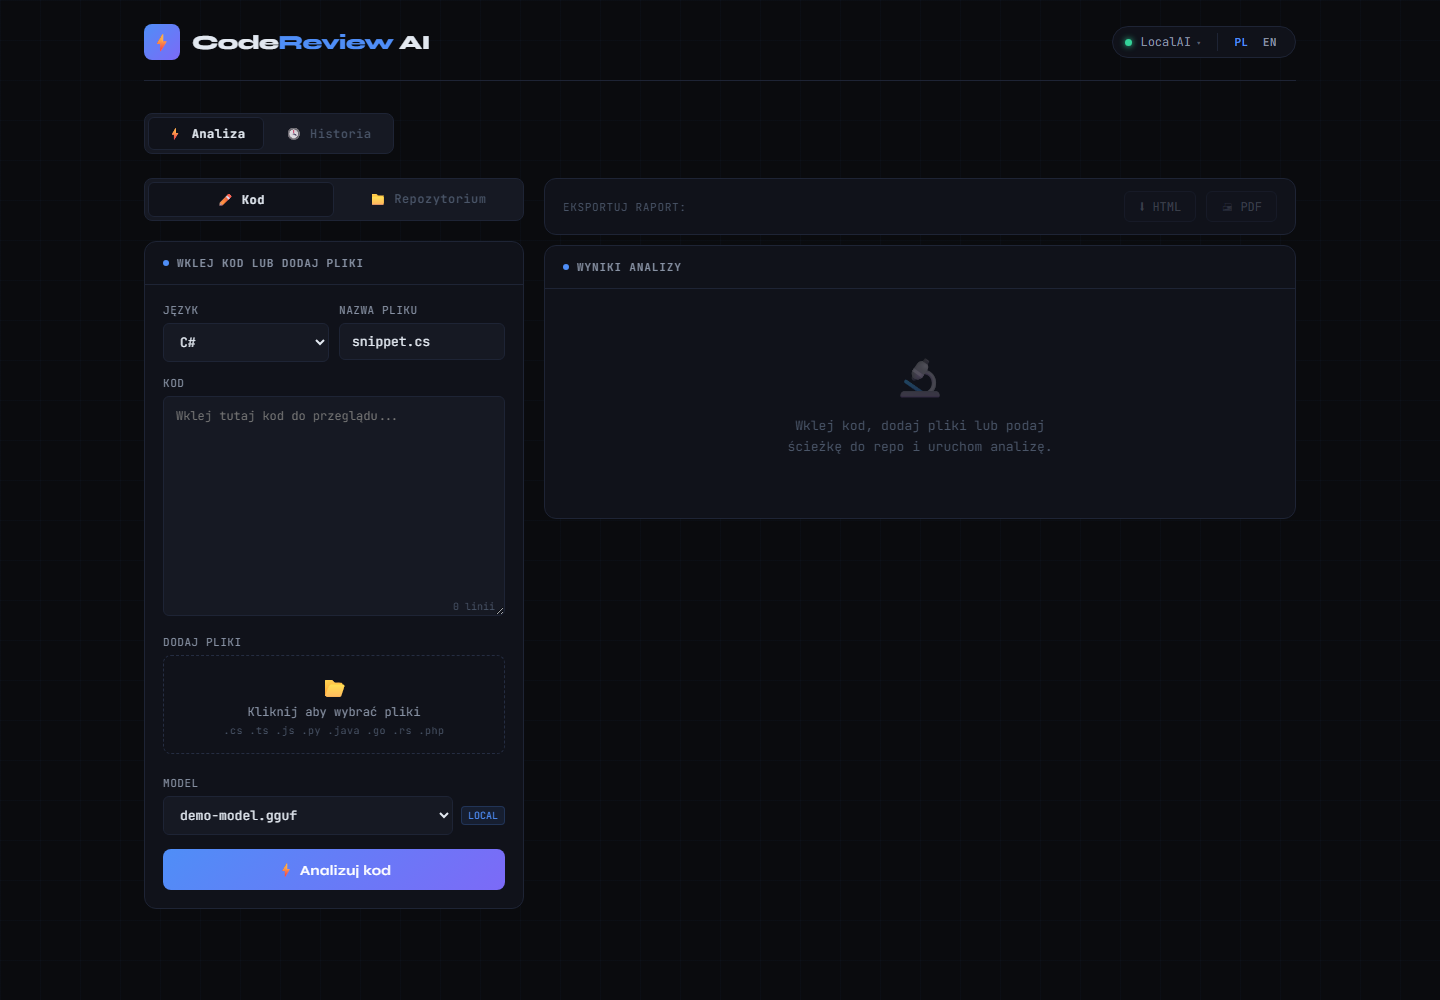The width and height of the screenshot is (1440, 1000).
Task: Click the 'EKSPORTUJ RAPORT:' label
Action: pyautogui.click(x=624, y=208)
